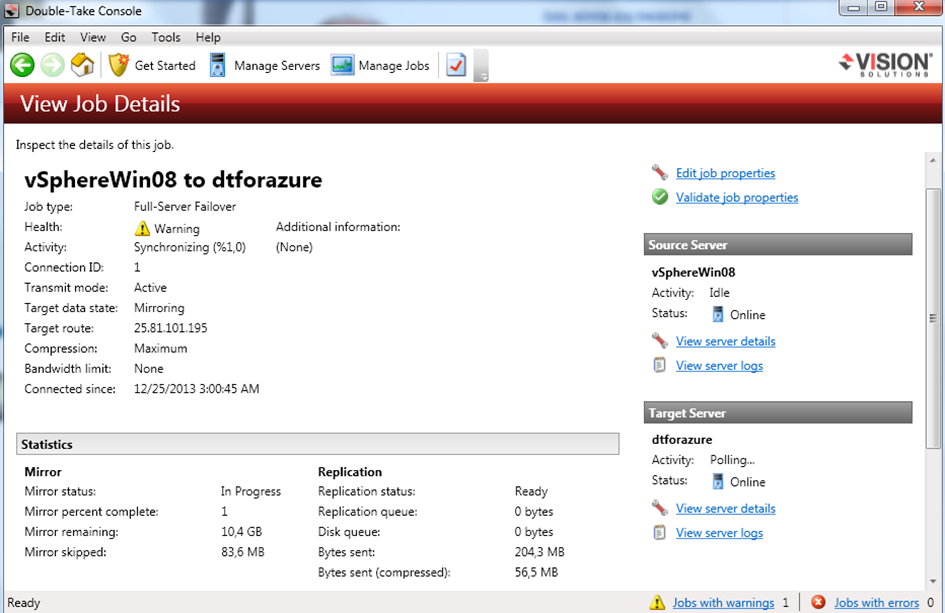
Task: Click the log page icon under Target Server
Action: (660, 533)
